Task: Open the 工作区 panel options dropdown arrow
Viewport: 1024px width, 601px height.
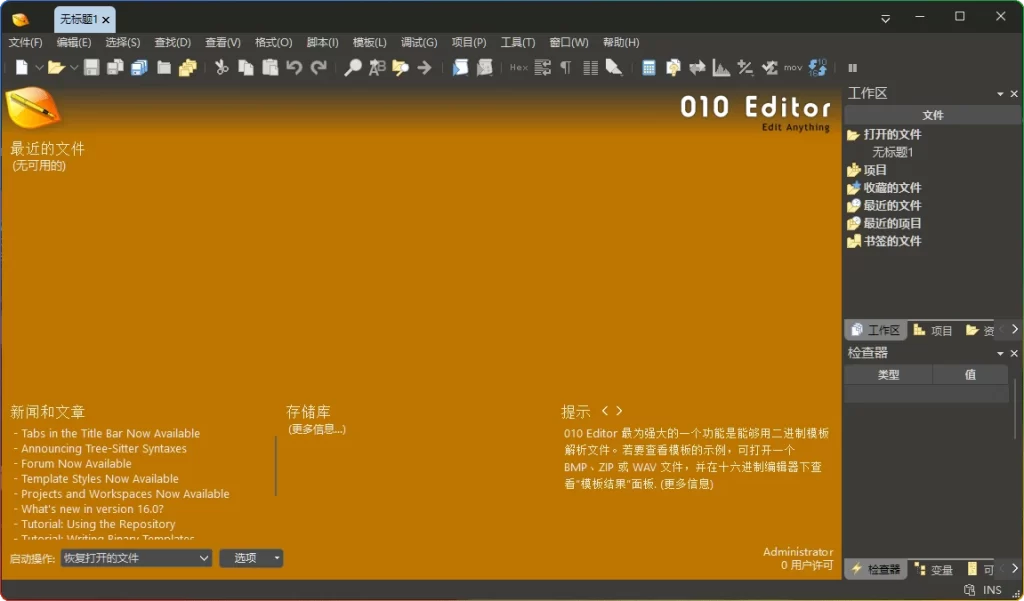Action: tap(1000, 94)
